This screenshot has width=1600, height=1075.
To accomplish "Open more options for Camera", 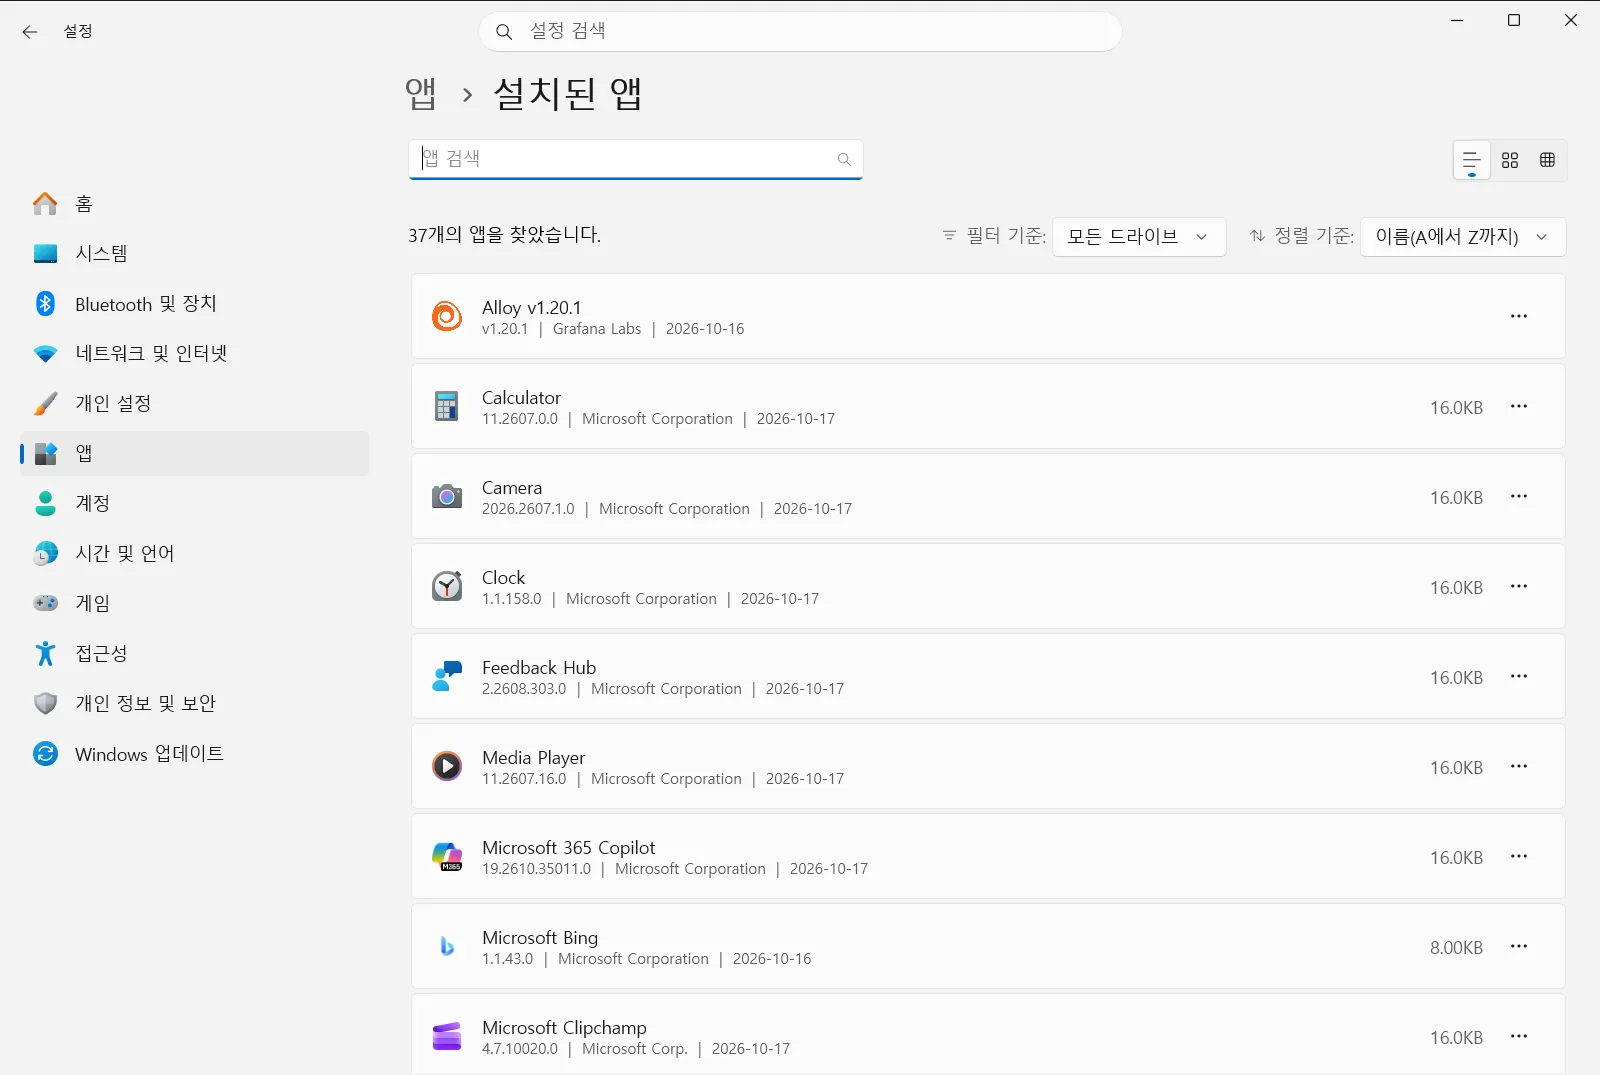I will (1519, 496).
